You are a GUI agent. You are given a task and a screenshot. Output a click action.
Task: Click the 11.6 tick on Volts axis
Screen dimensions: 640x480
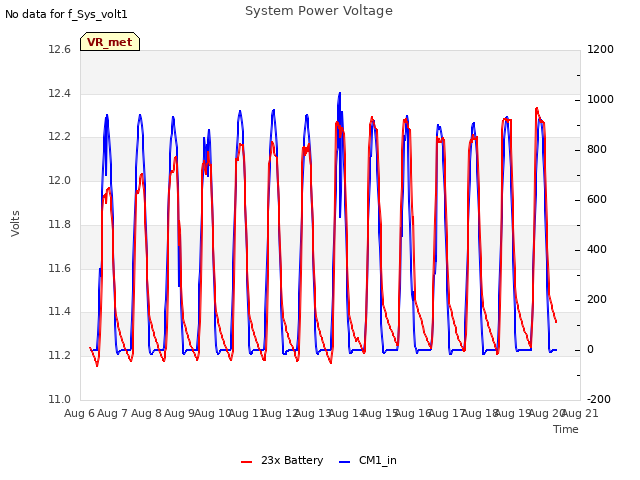point(60,269)
